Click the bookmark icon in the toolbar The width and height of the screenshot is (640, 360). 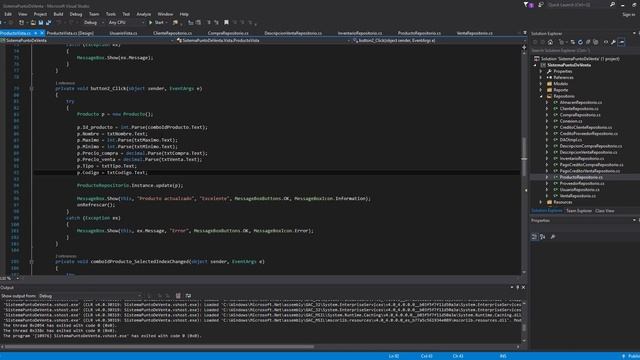click(x=227, y=22)
